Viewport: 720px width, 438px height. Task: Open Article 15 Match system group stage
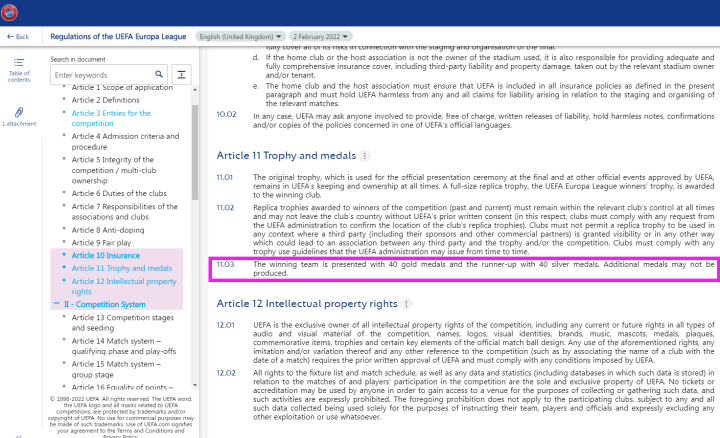pyautogui.click(x=116, y=369)
